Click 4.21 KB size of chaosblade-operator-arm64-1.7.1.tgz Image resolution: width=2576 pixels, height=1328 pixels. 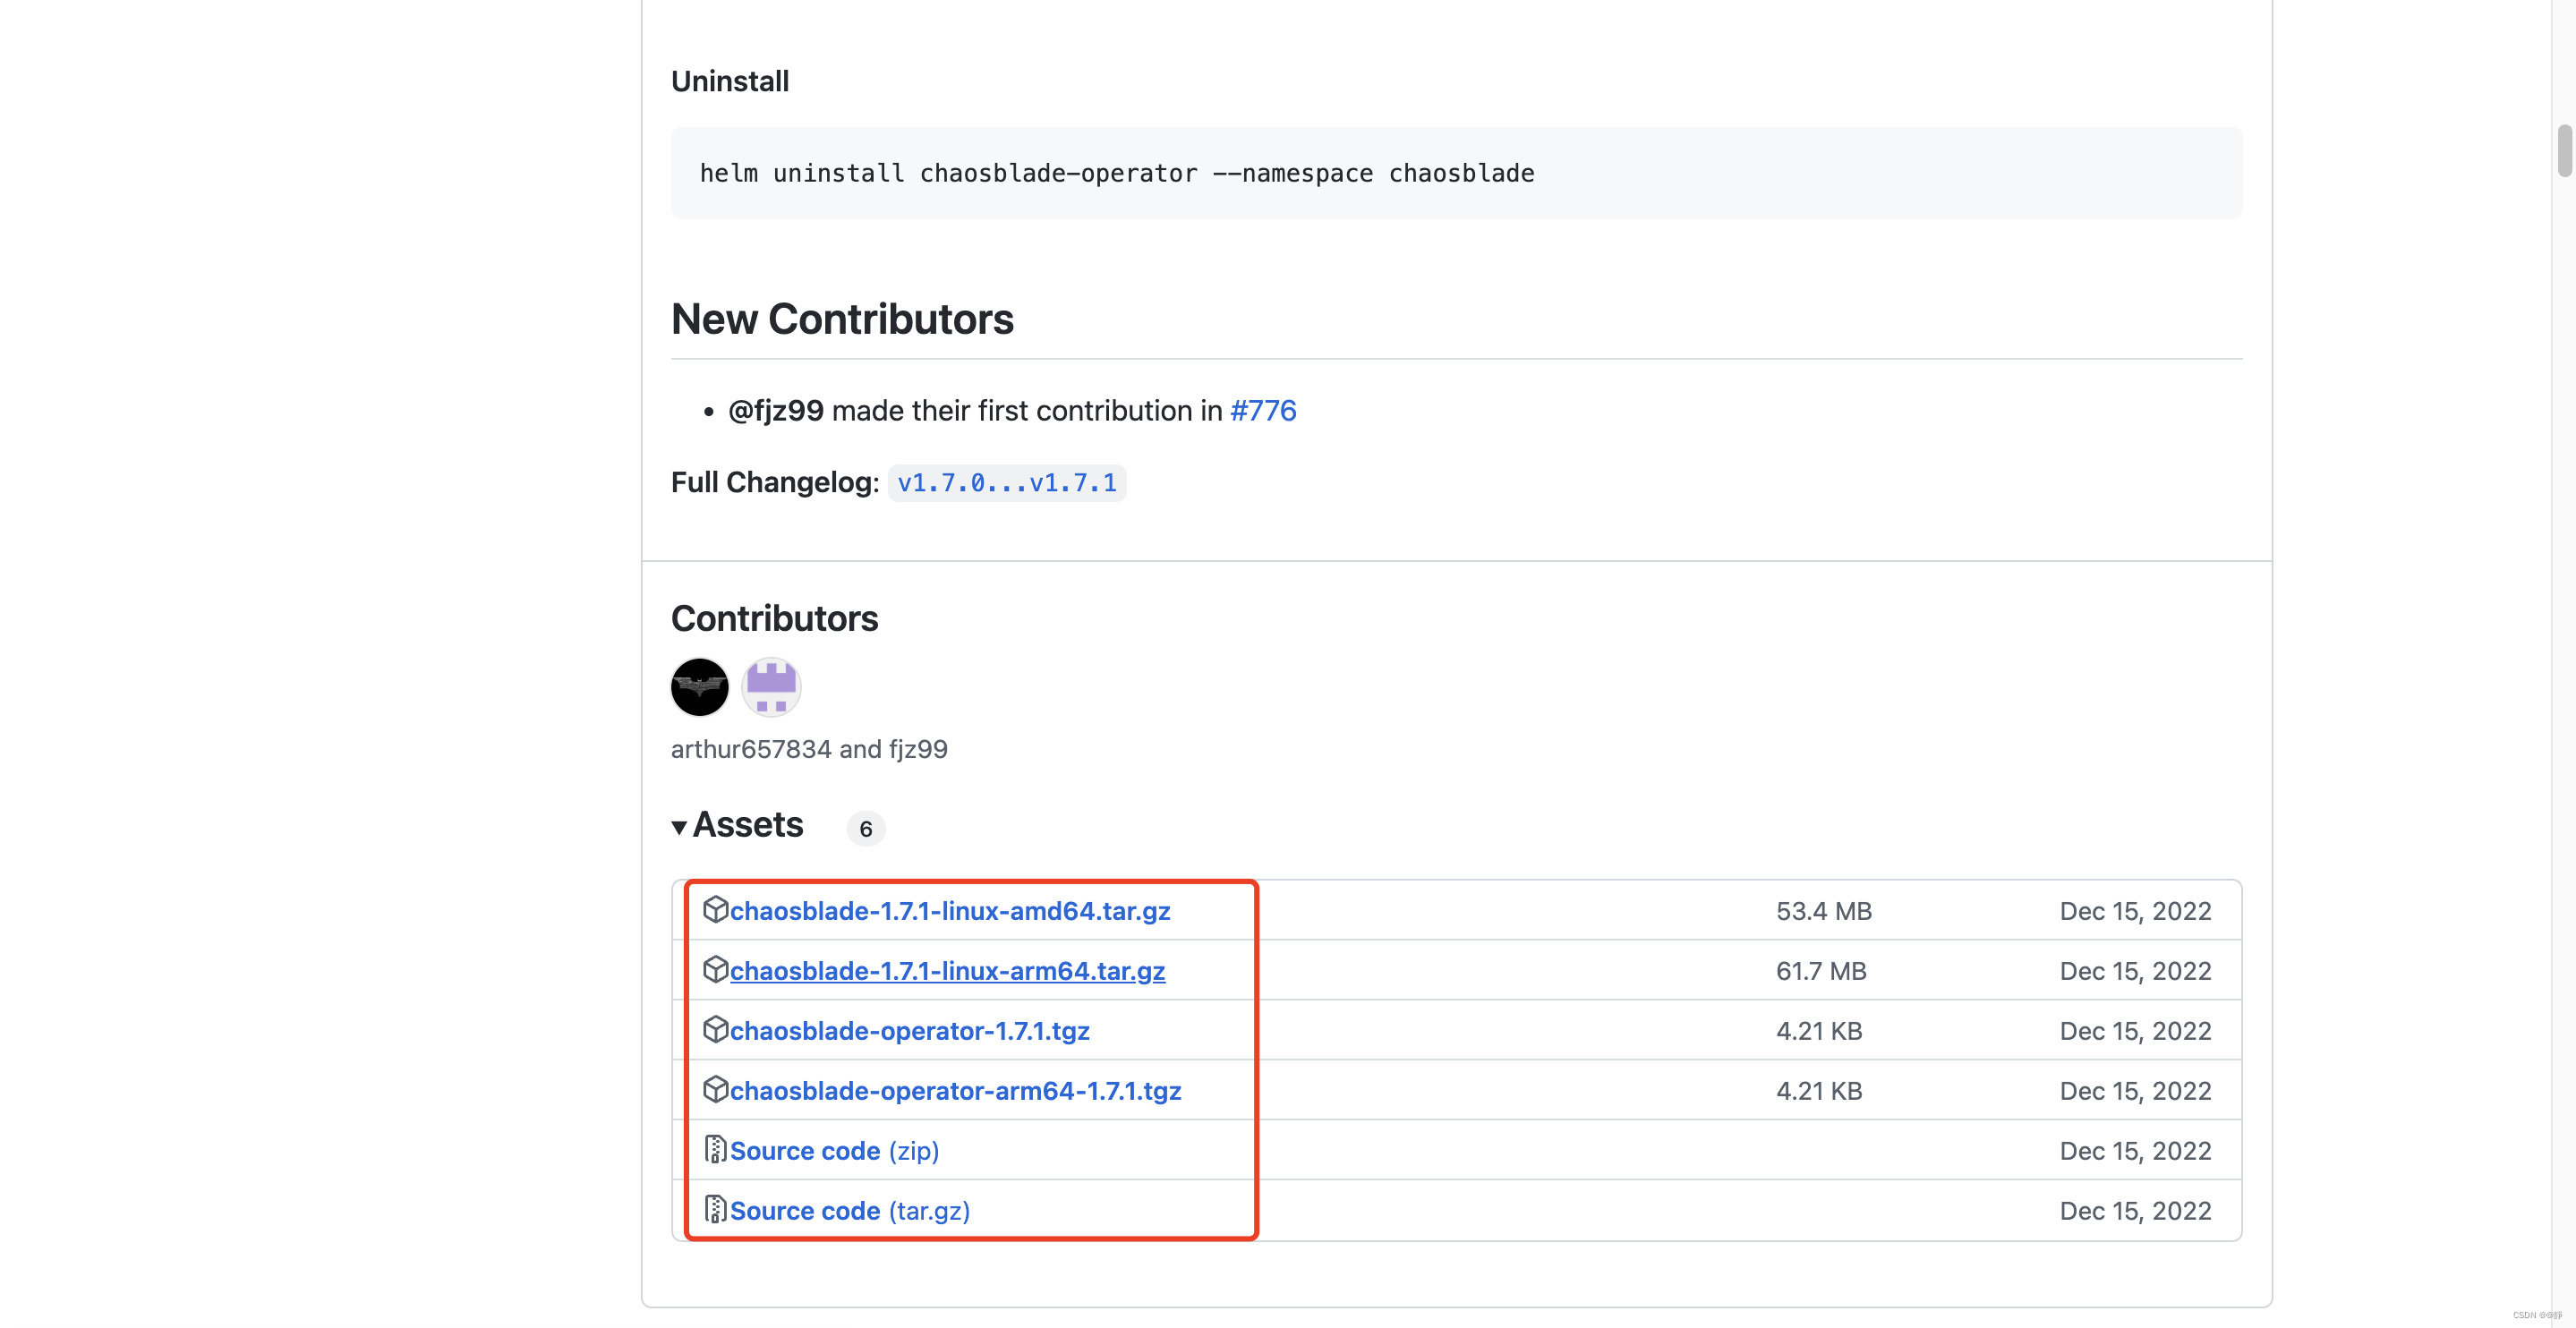[1819, 1091]
